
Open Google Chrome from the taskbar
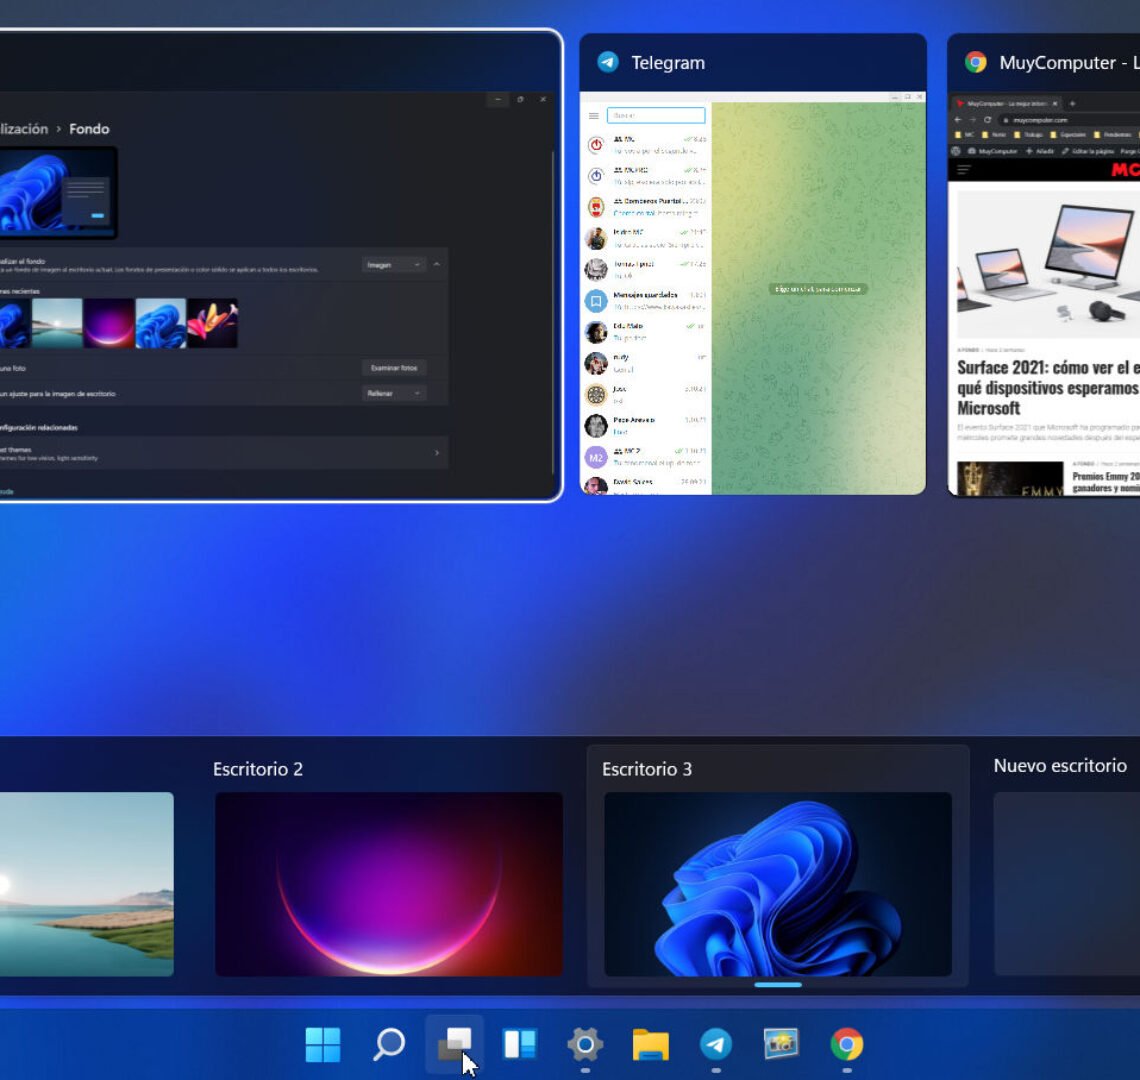point(847,1044)
